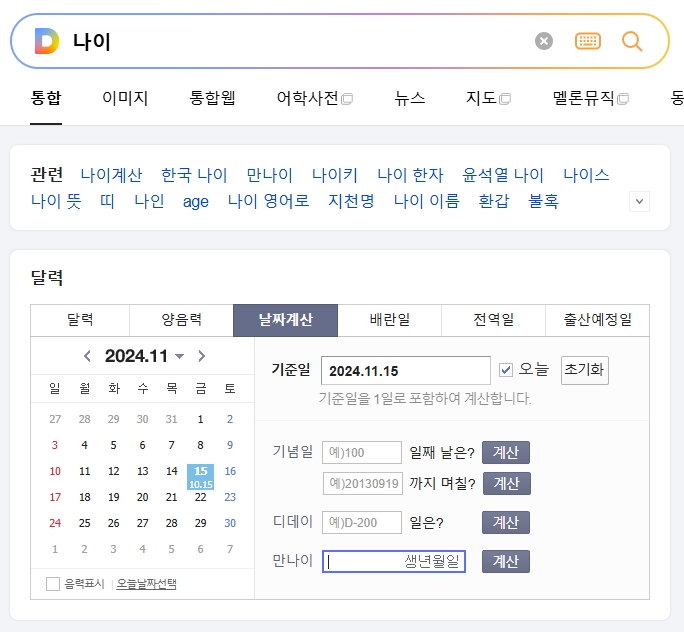
Task: Open the 2024.11 month dropdown
Action: click(179, 357)
